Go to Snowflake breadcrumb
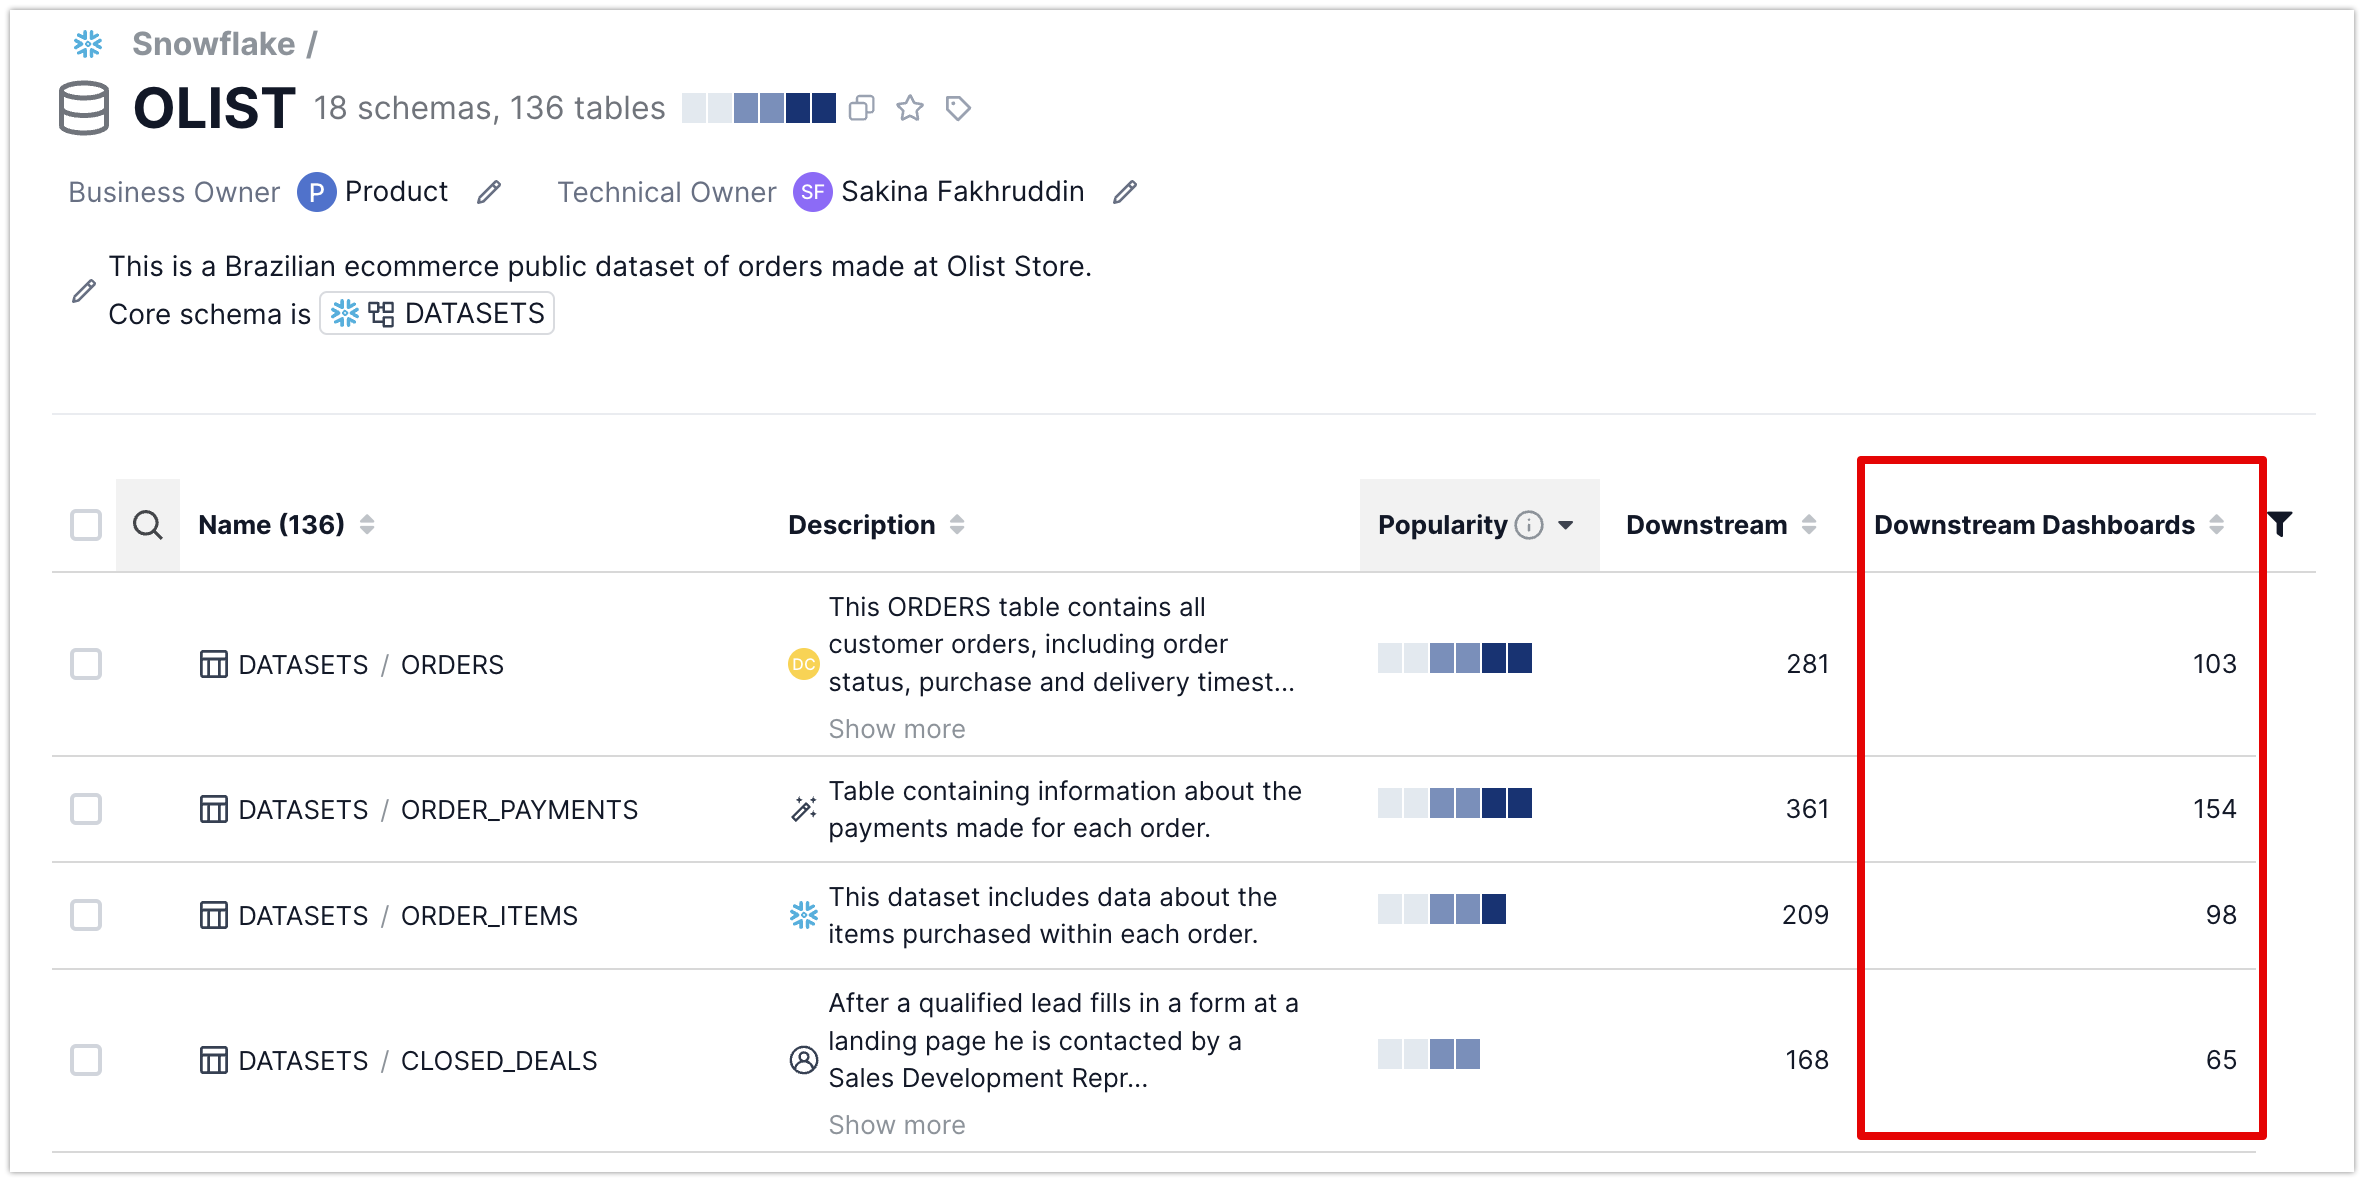This screenshot has width=2364, height=1182. (213, 44)
